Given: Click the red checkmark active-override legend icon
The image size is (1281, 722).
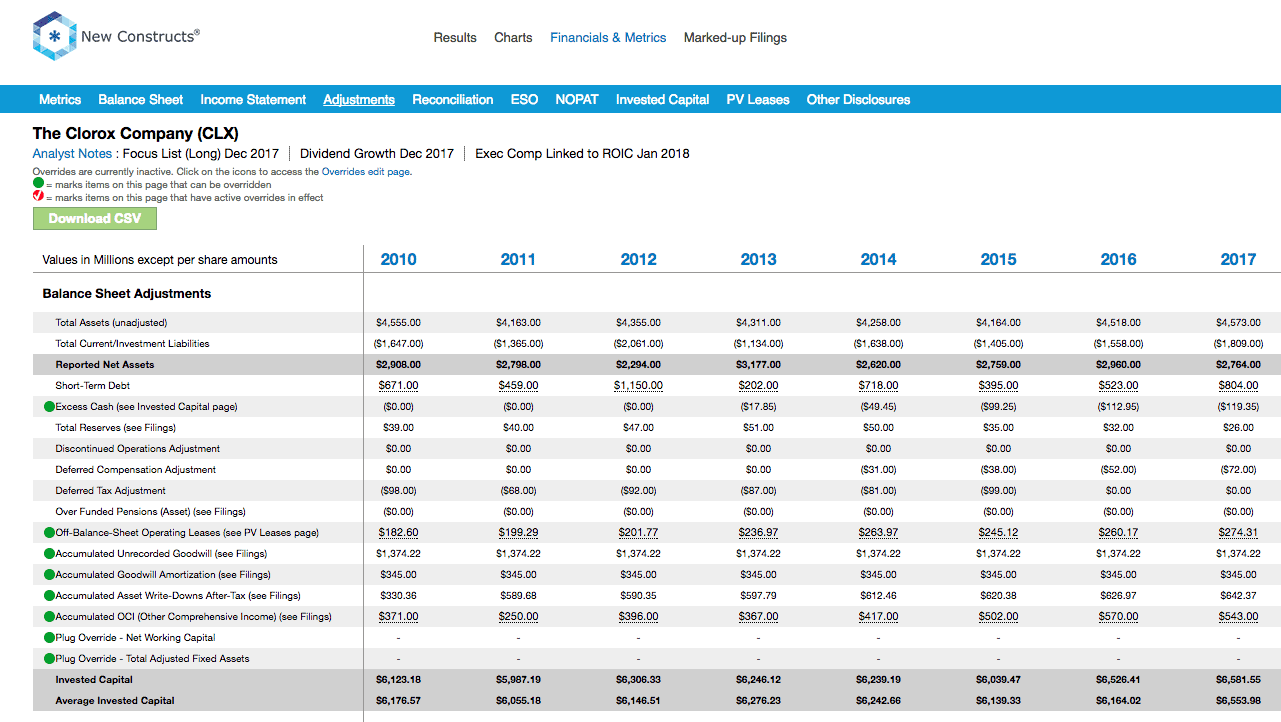Looking at the screenshot, I should coord(38,197).
